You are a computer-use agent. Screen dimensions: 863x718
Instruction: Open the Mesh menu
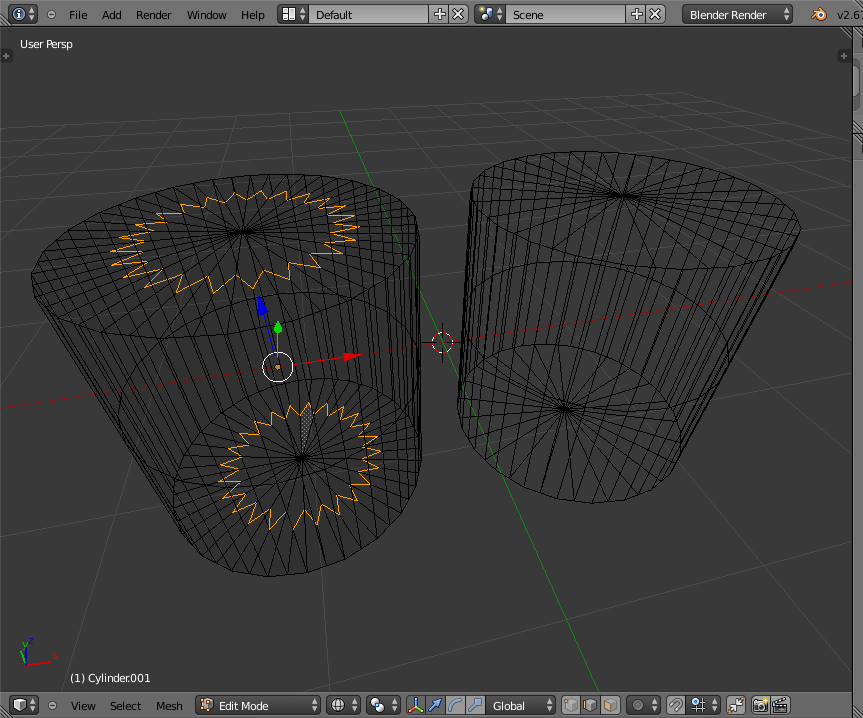[x=169, y=706]
